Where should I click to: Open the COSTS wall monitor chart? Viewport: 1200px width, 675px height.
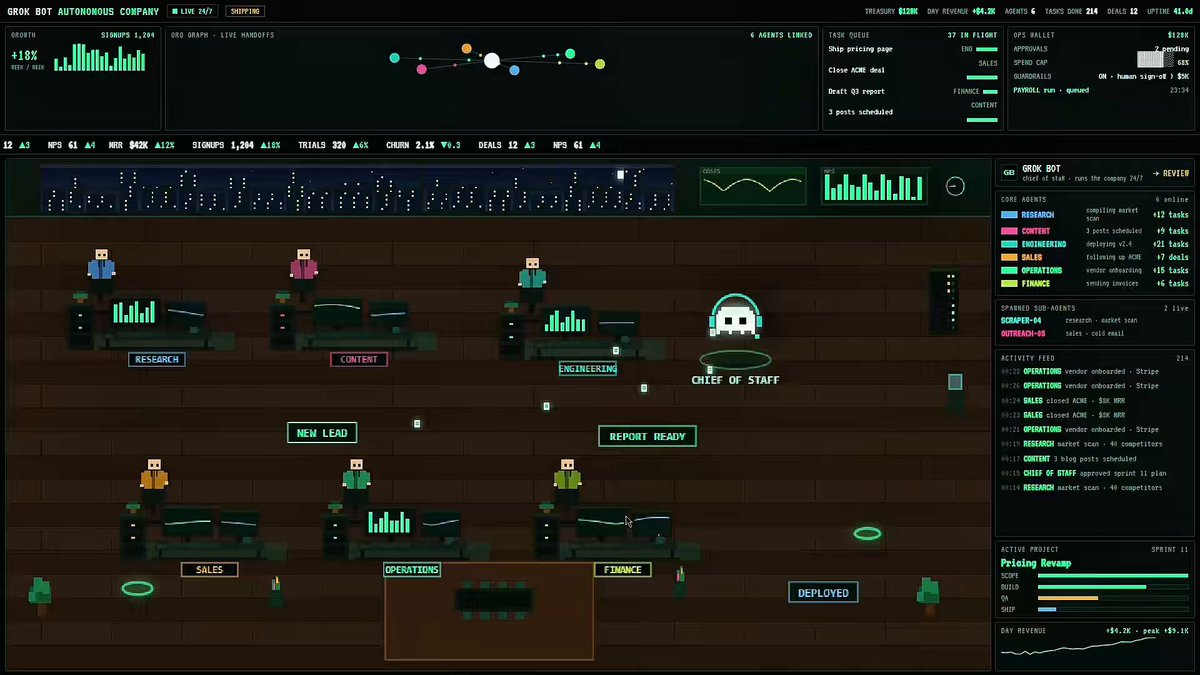754,186
